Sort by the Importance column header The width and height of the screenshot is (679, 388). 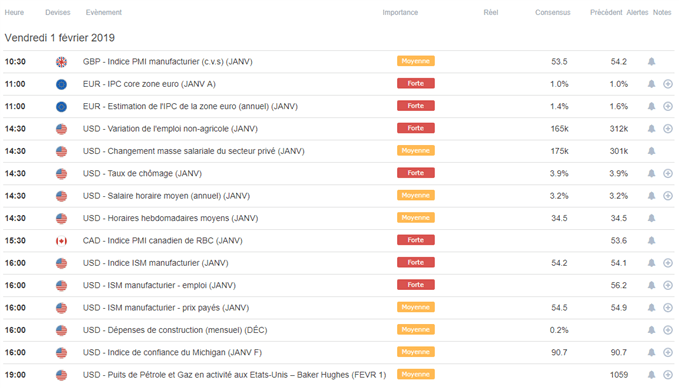[400, 13]
